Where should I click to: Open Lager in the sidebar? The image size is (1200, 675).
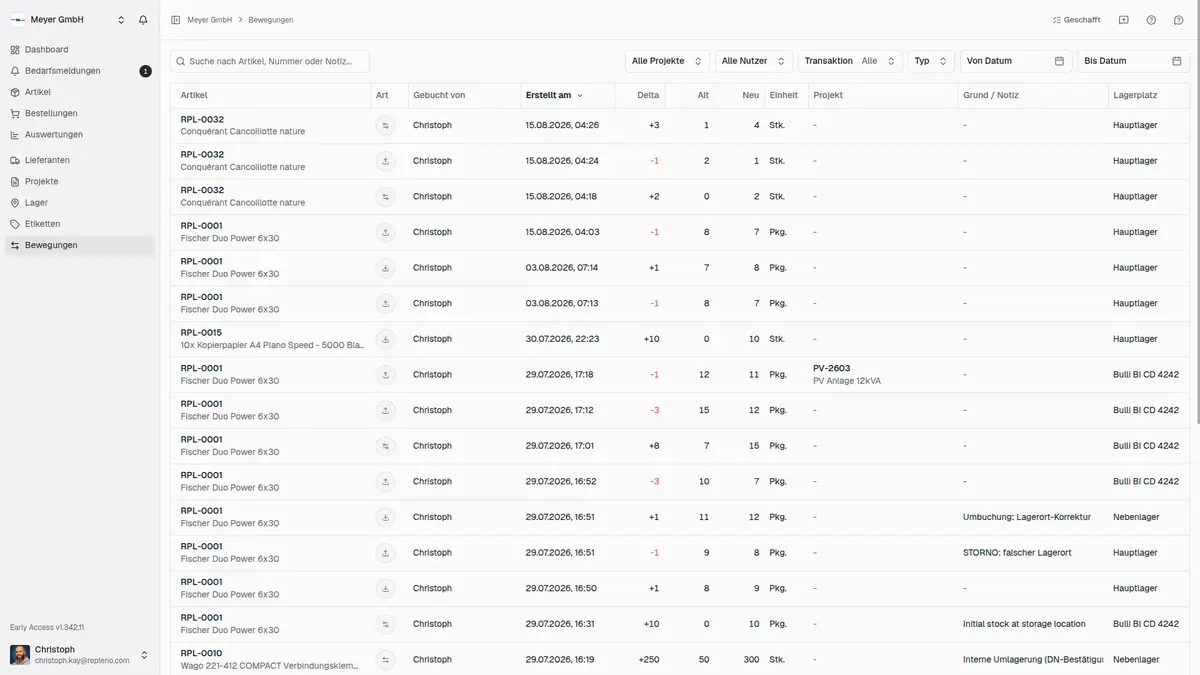pos(80,202)
